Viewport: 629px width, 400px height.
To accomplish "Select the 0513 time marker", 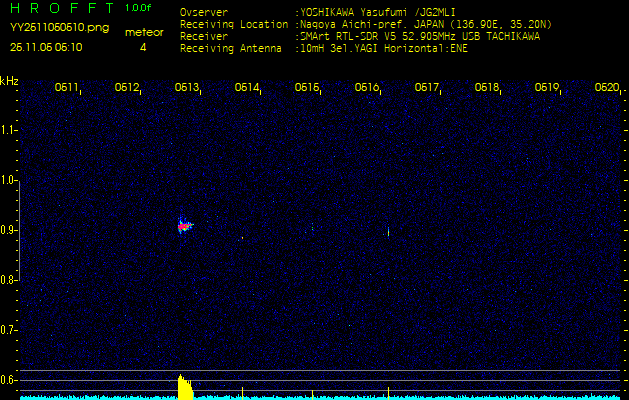I will (187, 88).
